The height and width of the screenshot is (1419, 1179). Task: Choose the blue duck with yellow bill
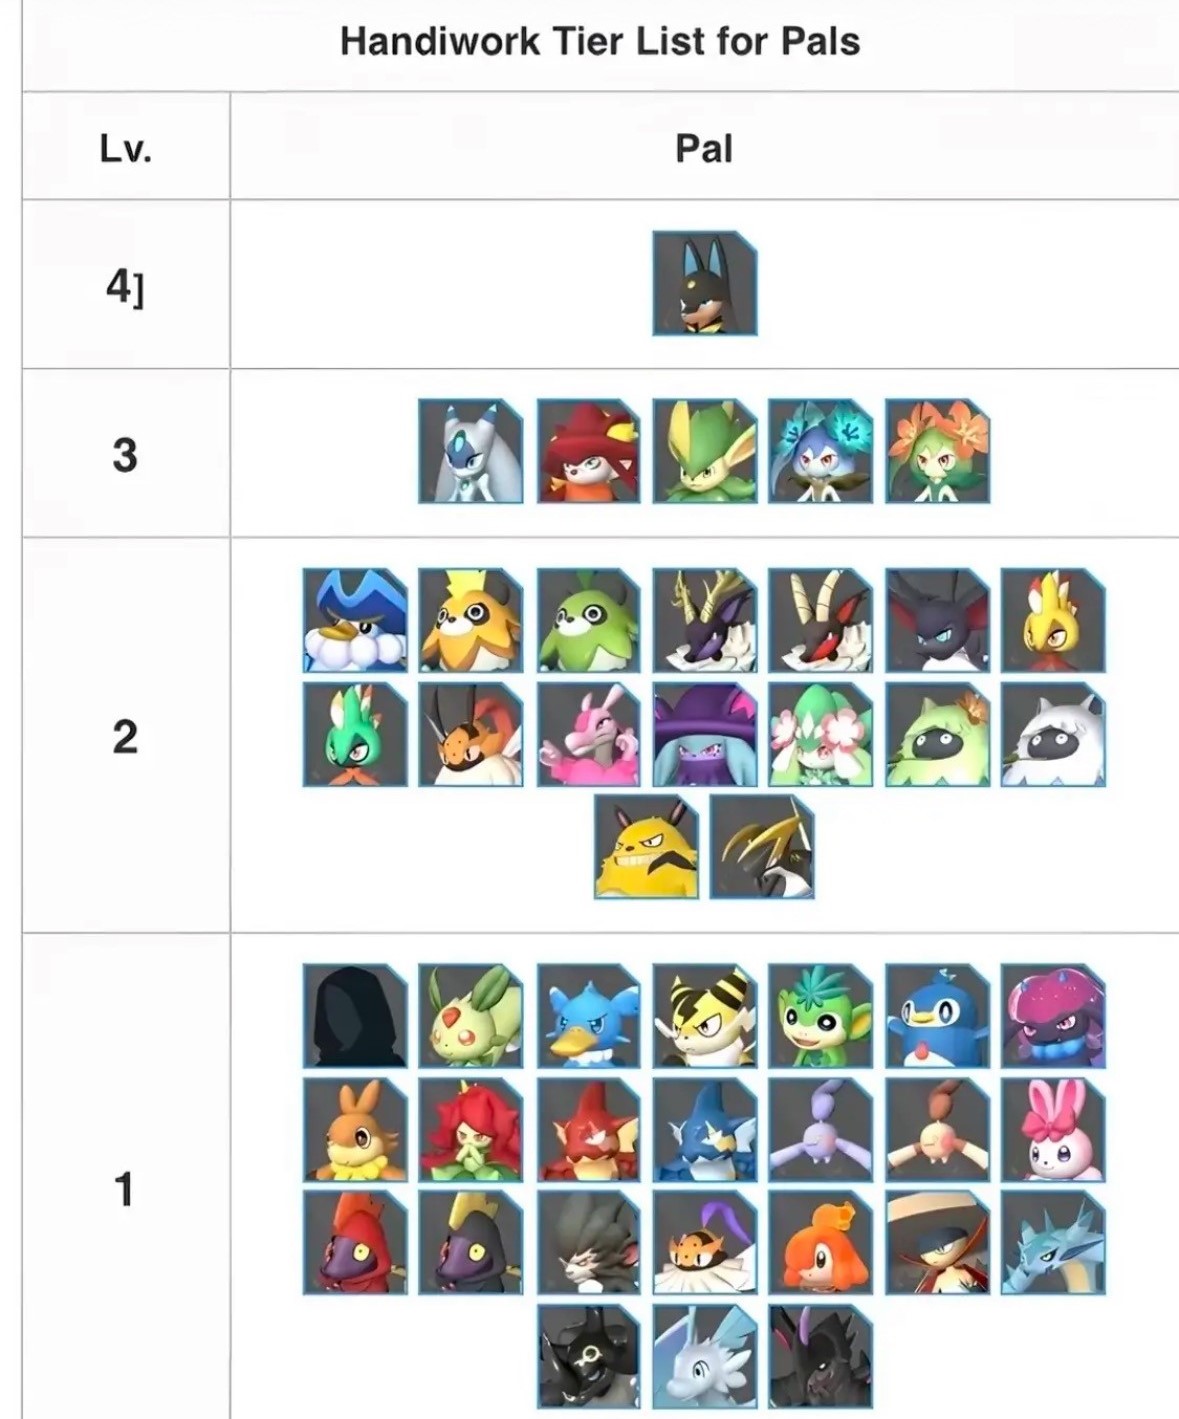tap(588, 1016)
